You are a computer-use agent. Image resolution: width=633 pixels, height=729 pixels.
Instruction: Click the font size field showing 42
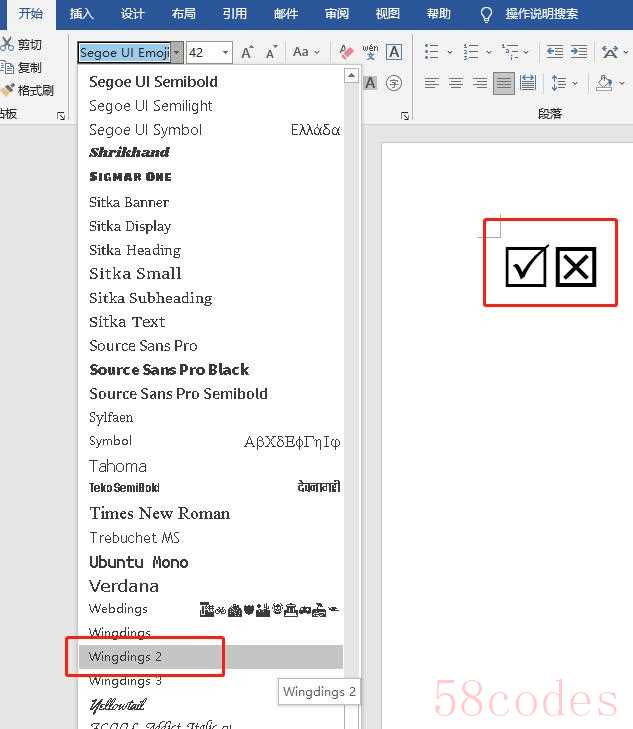[203, 53]
